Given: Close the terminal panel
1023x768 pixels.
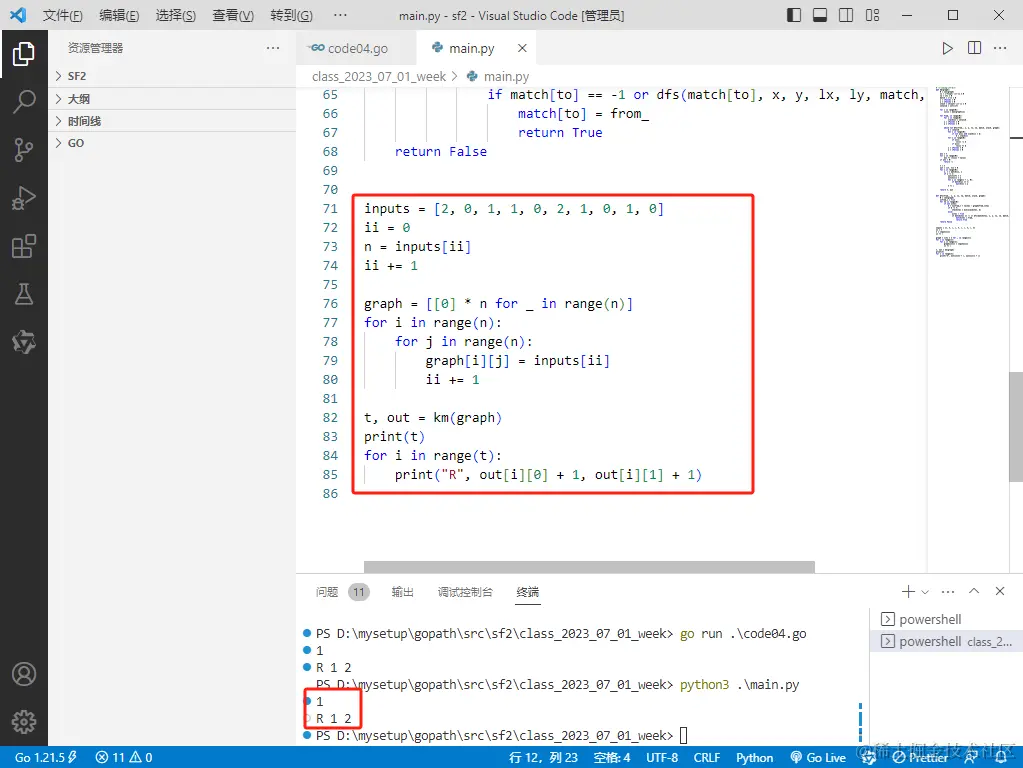Looking at the screenshot, I should (1000, 591).
